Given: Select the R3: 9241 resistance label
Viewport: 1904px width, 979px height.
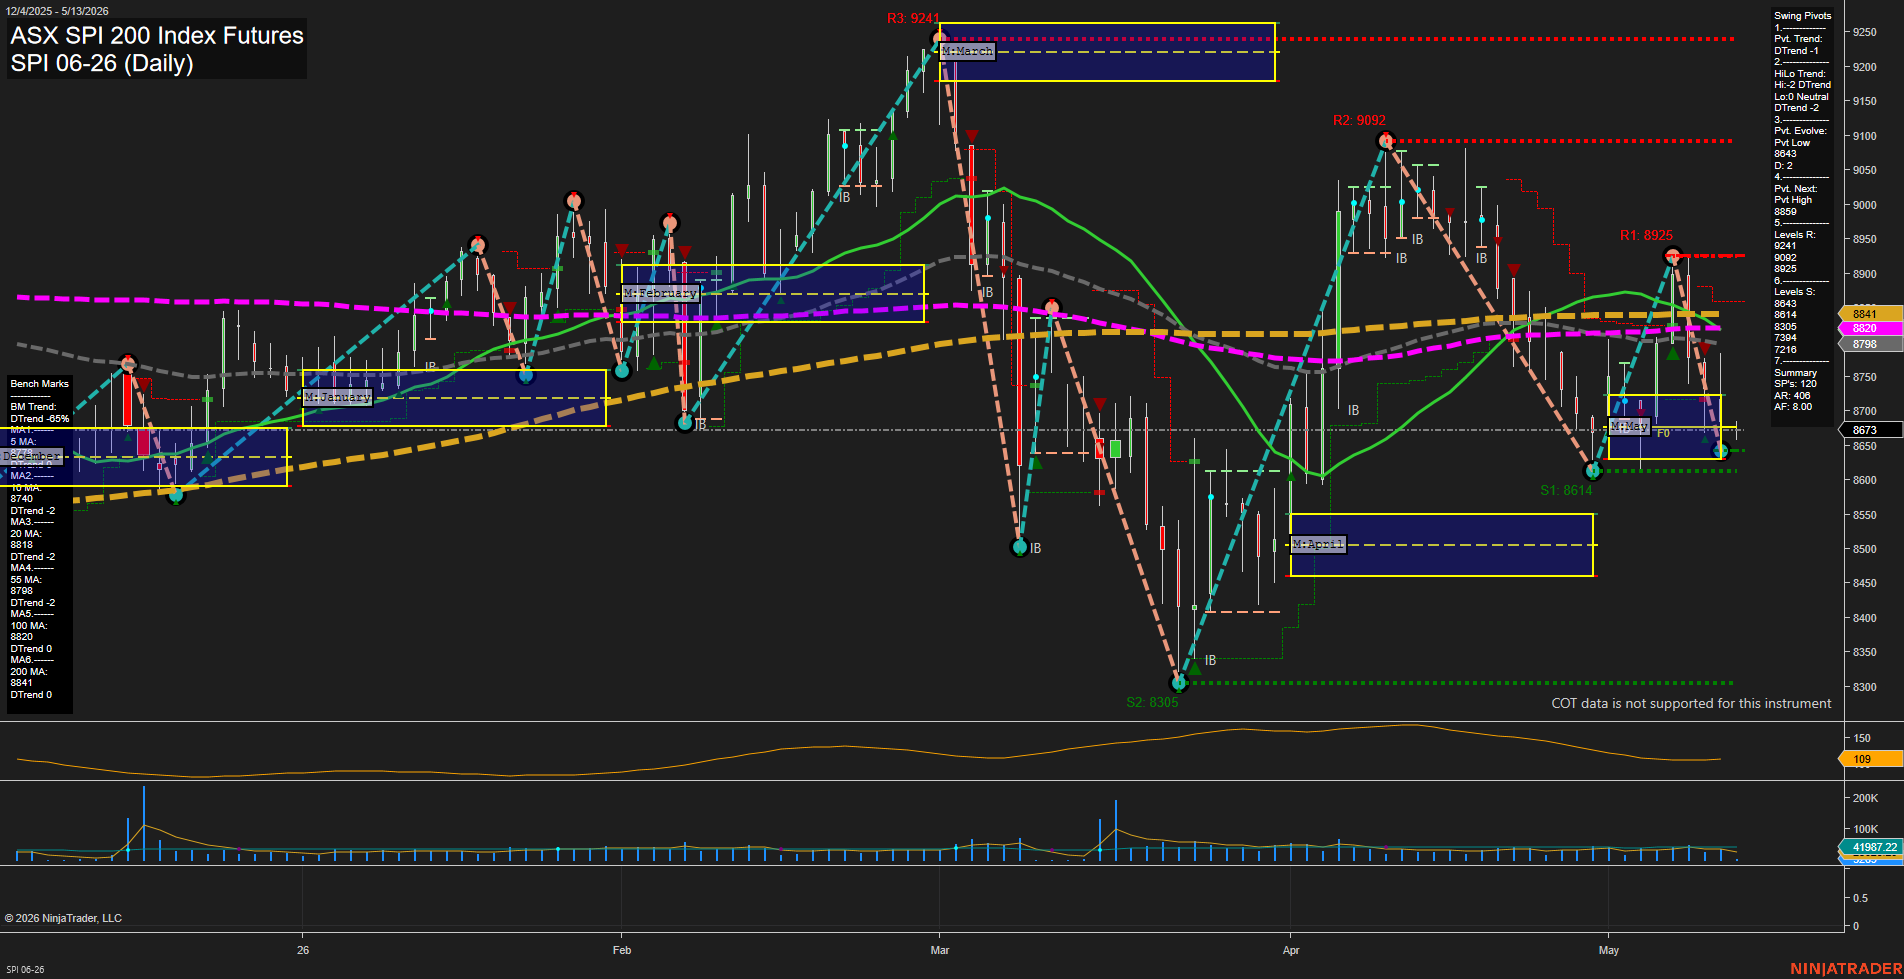Looking at the screenshot, I should 913,19.
